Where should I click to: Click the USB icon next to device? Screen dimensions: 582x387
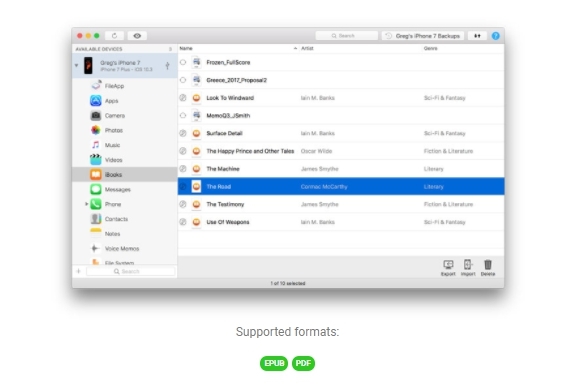[167, 66]
